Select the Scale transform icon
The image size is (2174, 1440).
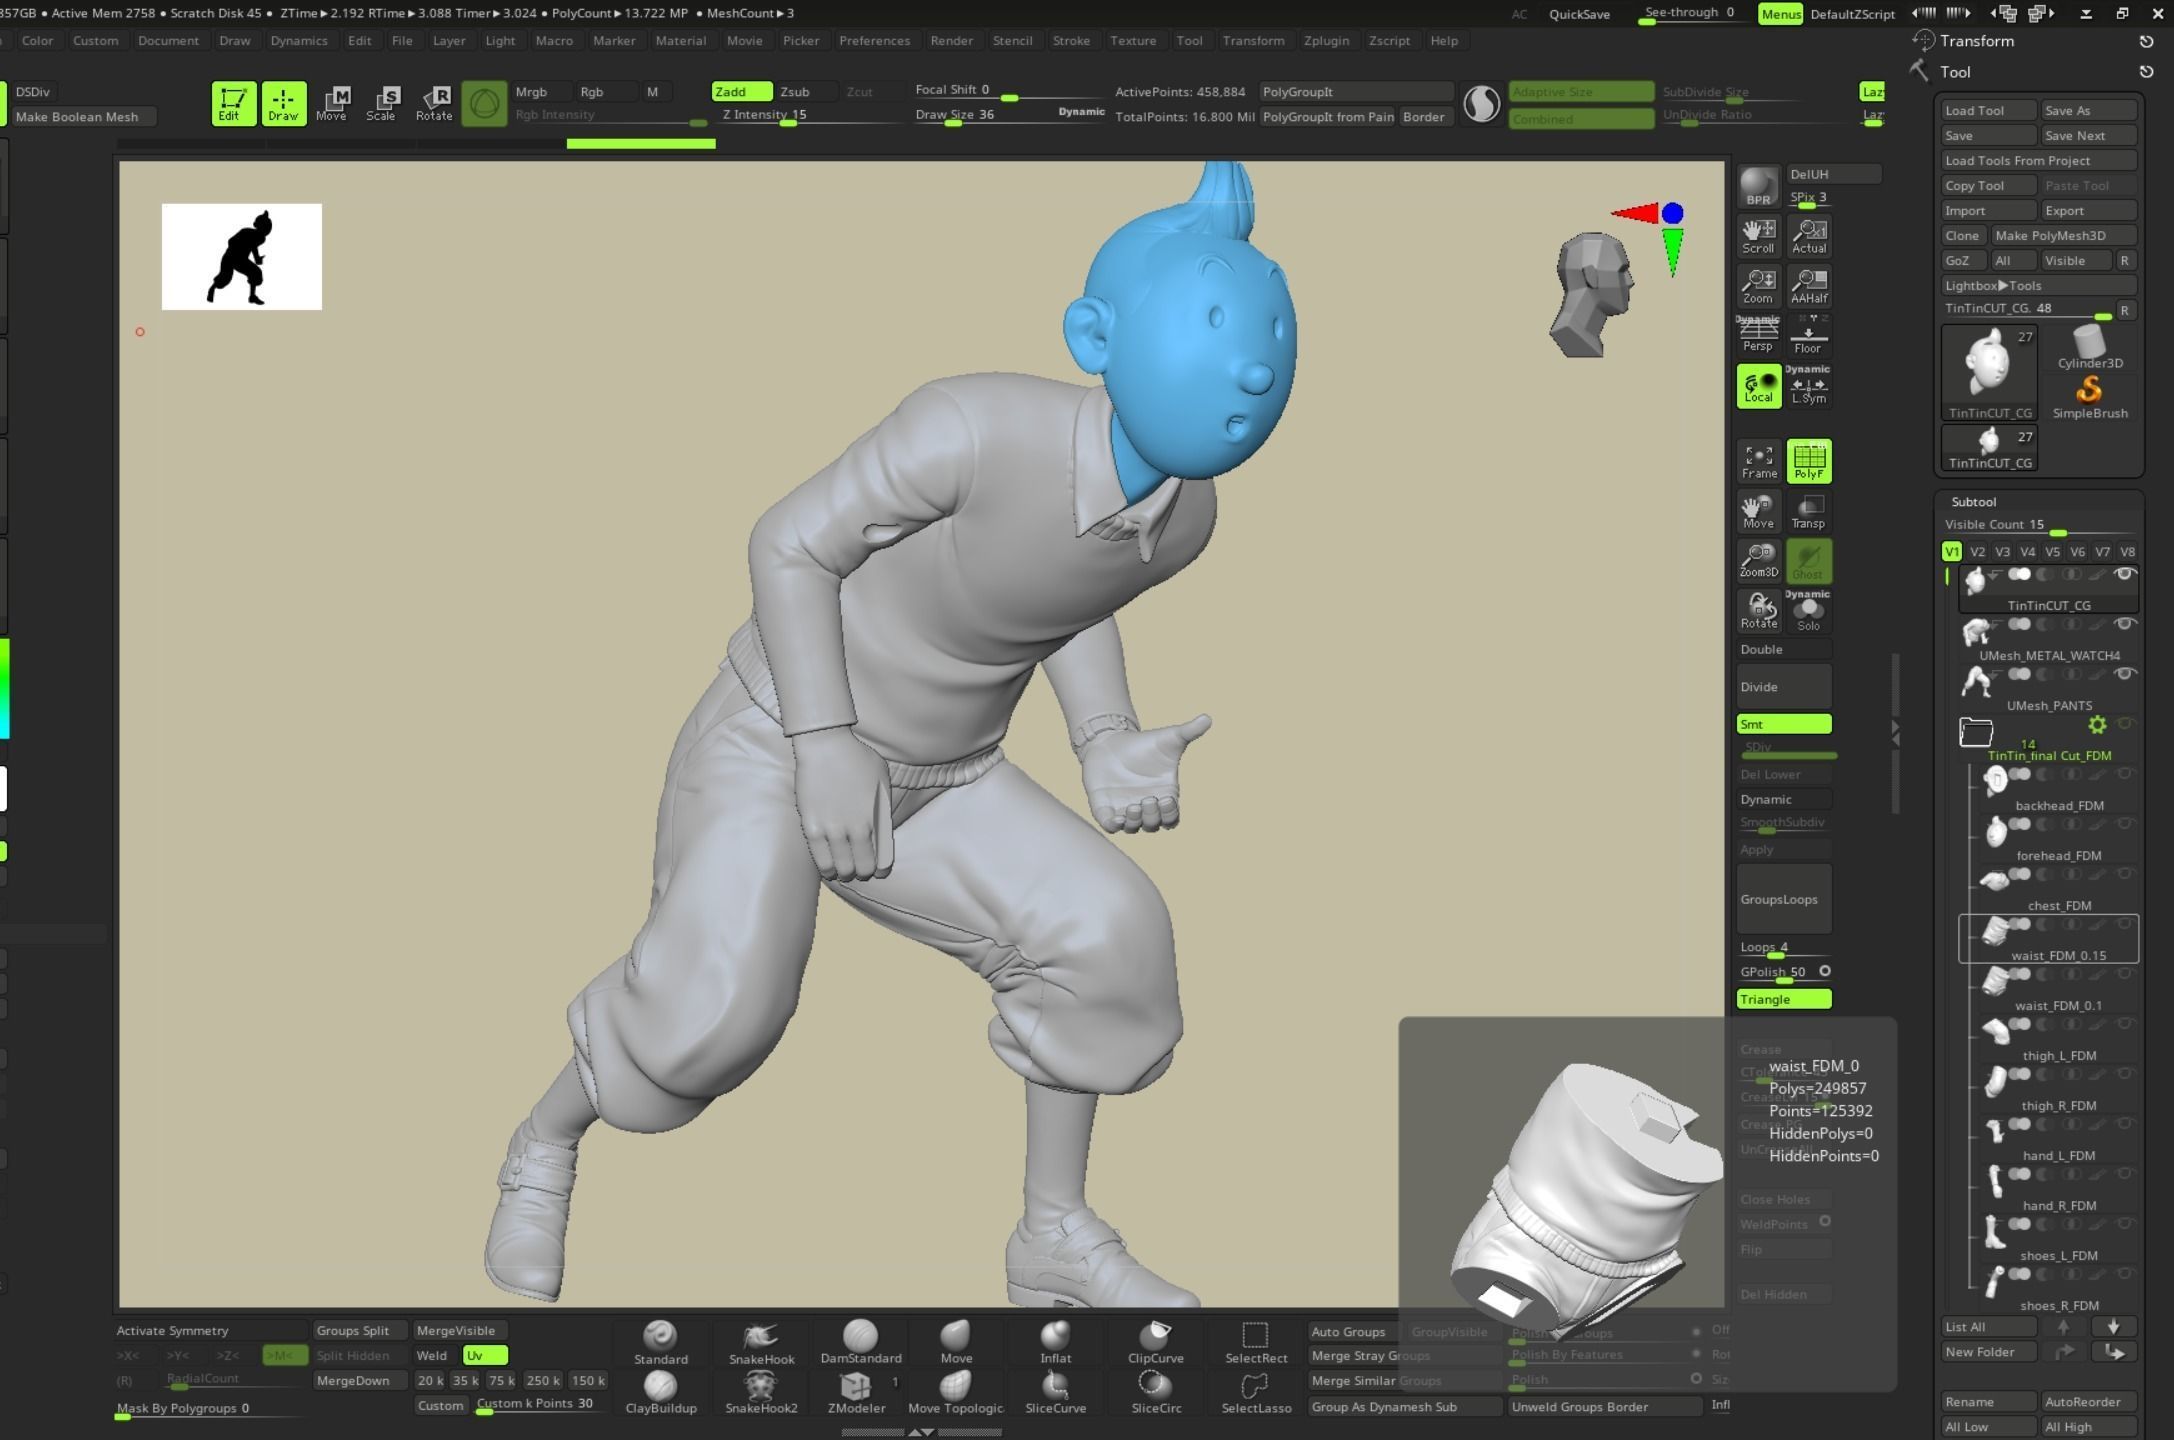tap(381, 103)
